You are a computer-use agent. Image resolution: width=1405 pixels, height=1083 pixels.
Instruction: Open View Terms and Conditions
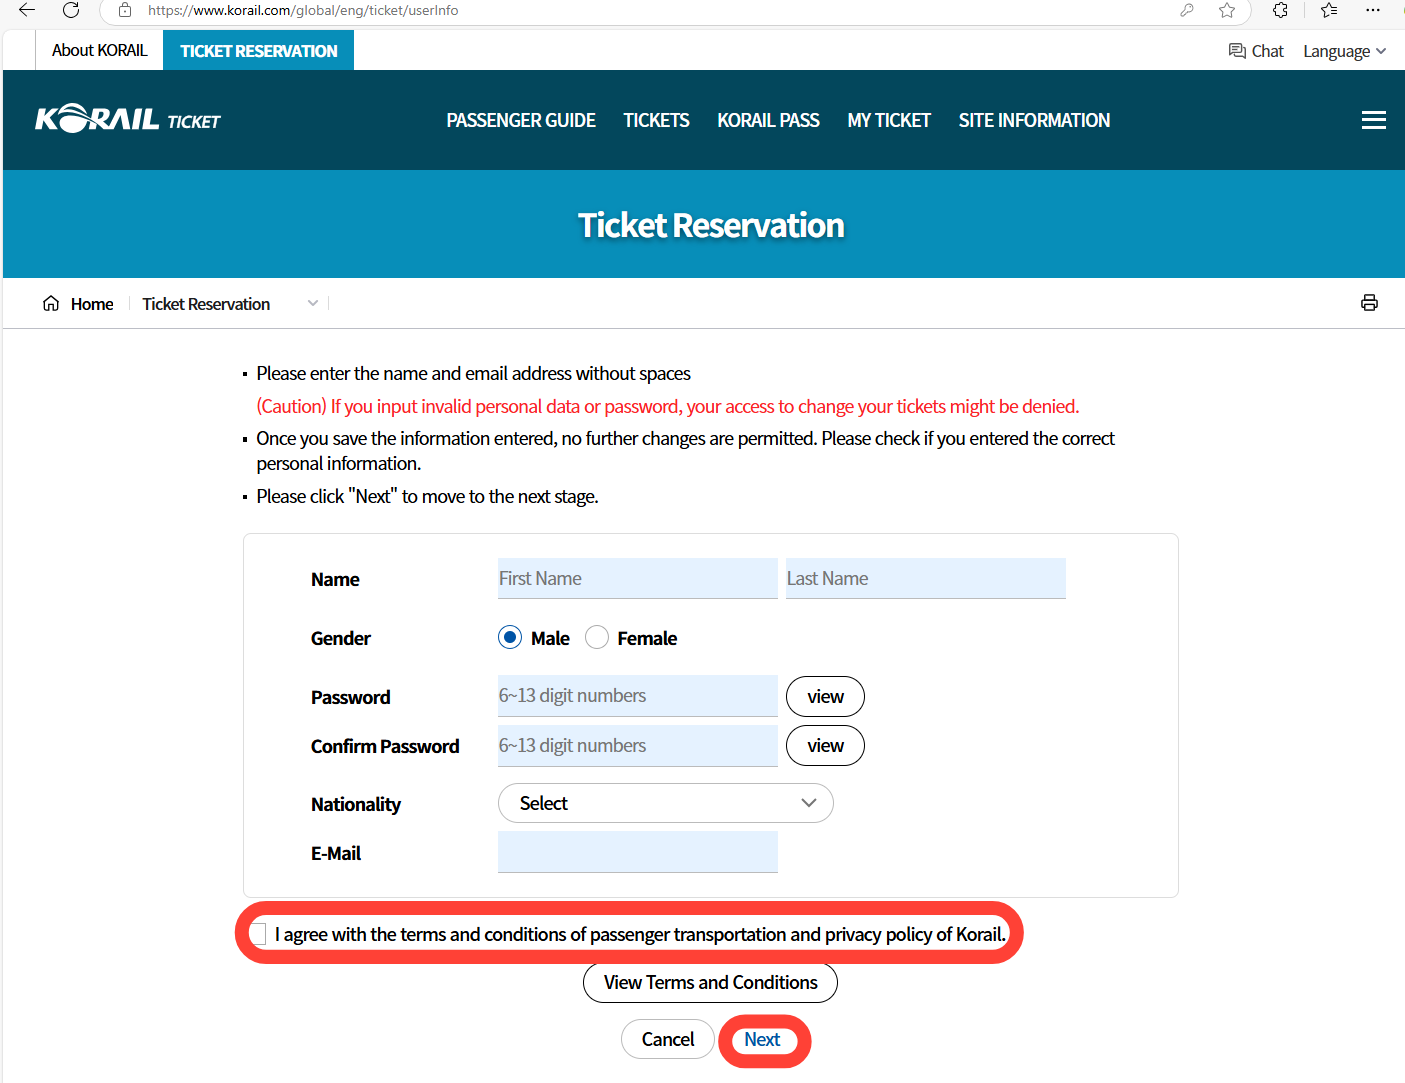(x=710, y=983)
